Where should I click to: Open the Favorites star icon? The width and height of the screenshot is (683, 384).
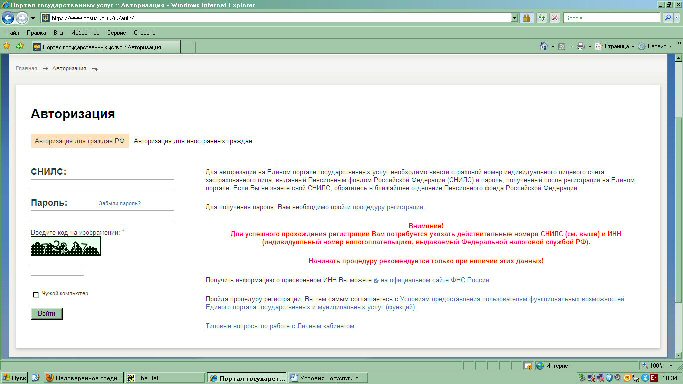tap(7, 46)
